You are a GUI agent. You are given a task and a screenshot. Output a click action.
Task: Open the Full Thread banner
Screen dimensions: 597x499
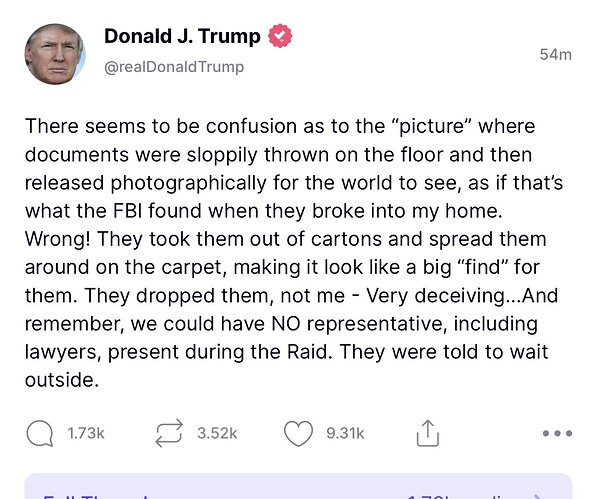click(298, 486)
